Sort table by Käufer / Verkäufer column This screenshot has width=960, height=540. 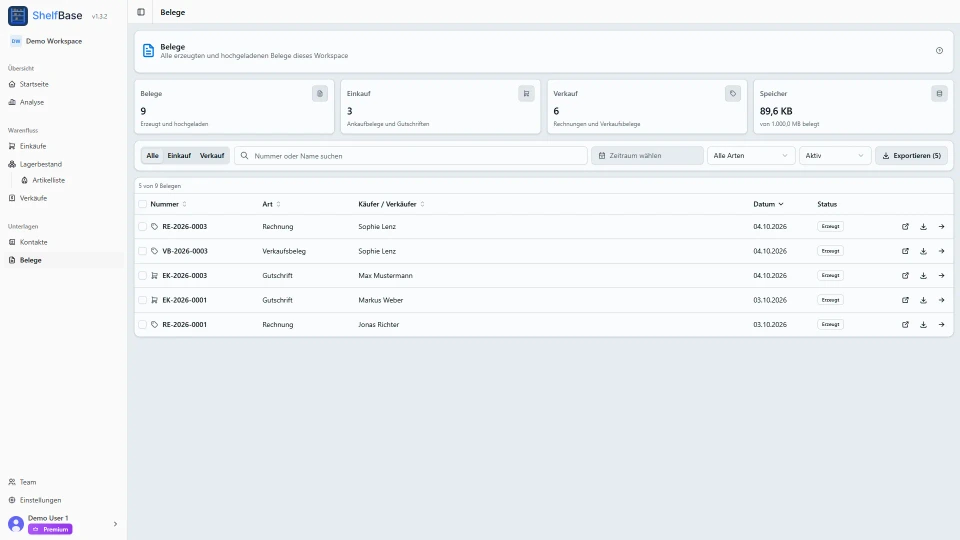391,204
